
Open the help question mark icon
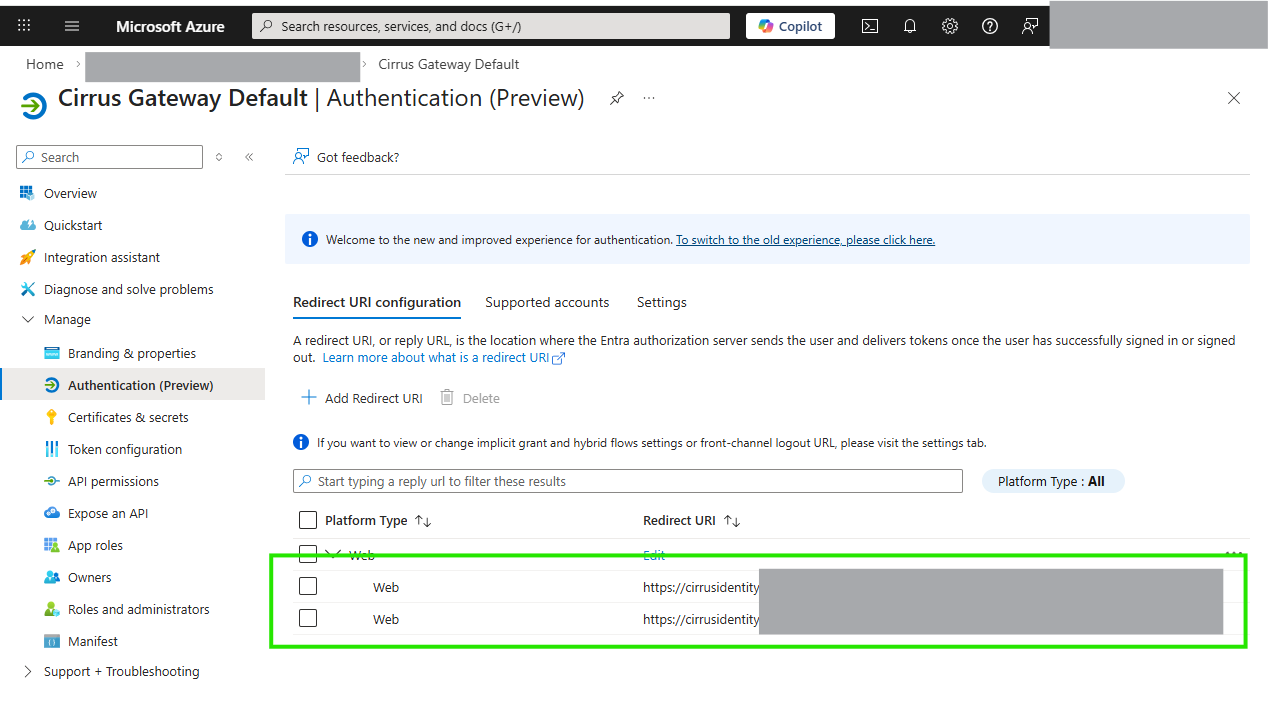coord(990,26)
